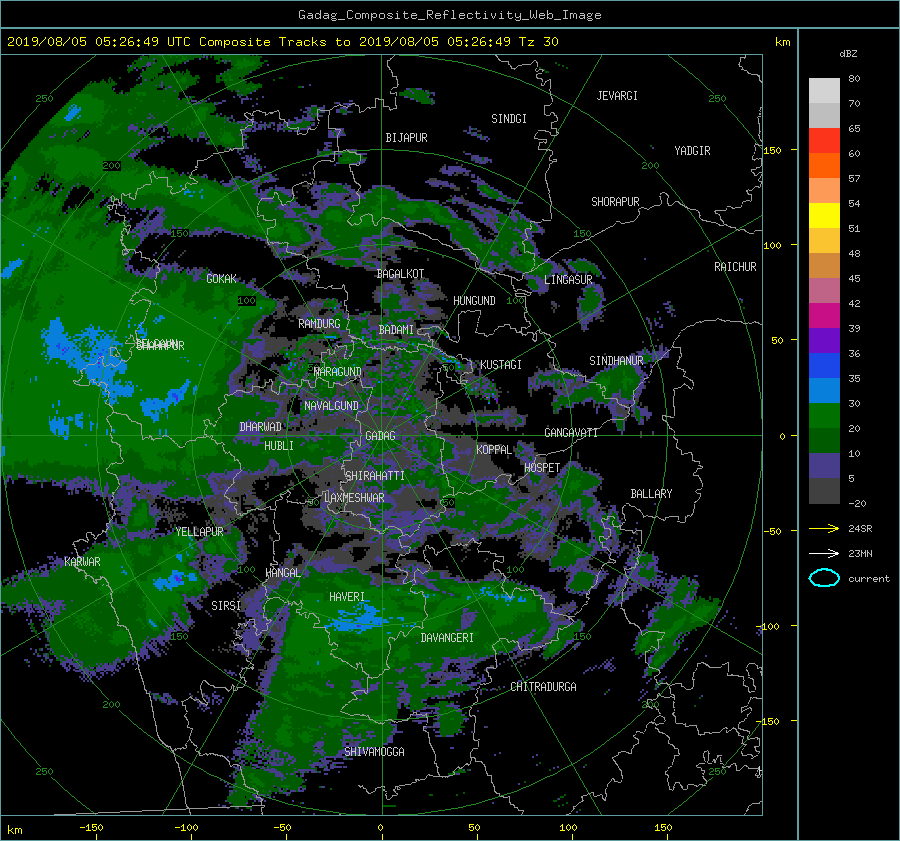Click the KUSTAGI city label
Screen dimensions: 900x841
[x=501, y=365]
